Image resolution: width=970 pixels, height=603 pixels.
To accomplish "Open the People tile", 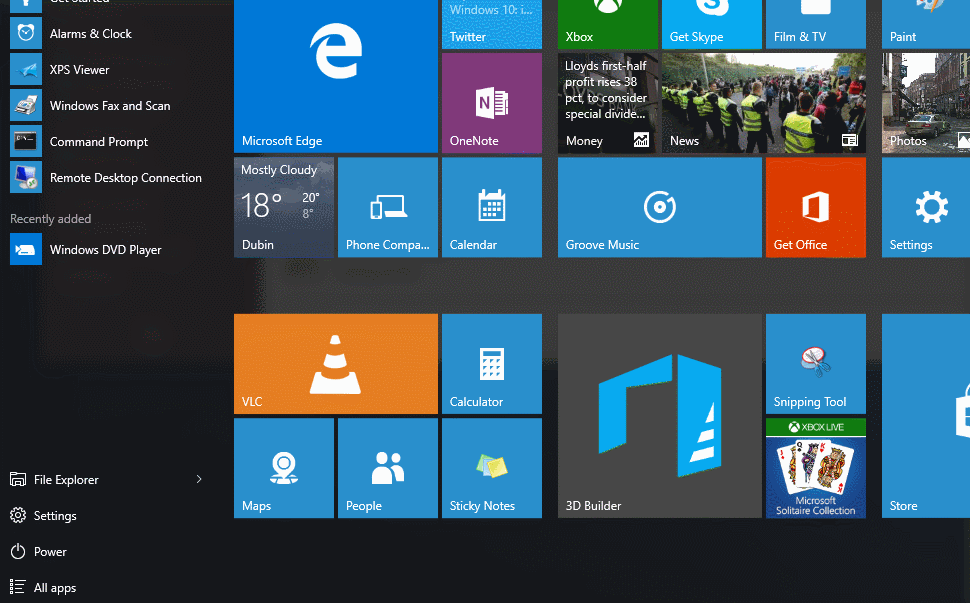I will pyautogui.click(x=387, y=468).
